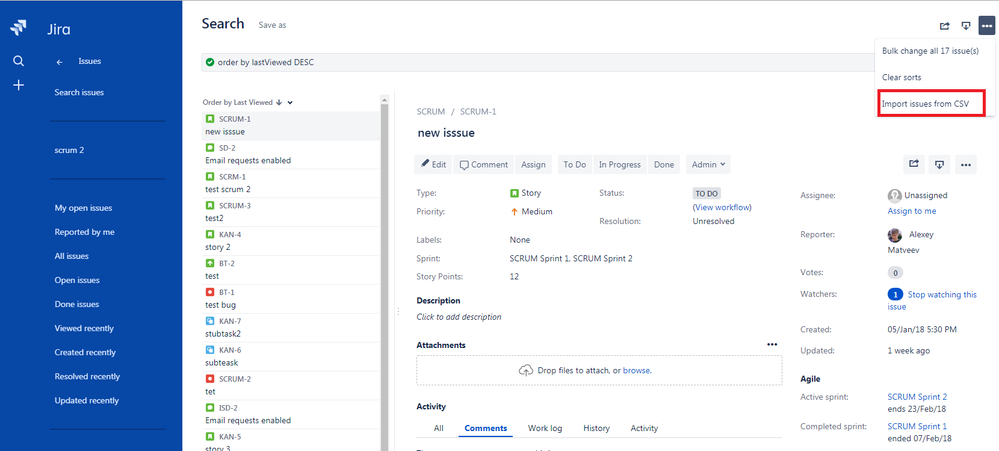This screenshot has width=999, height=451.
Task: Select Updated recently filter
Action: [x=87, y=401]
